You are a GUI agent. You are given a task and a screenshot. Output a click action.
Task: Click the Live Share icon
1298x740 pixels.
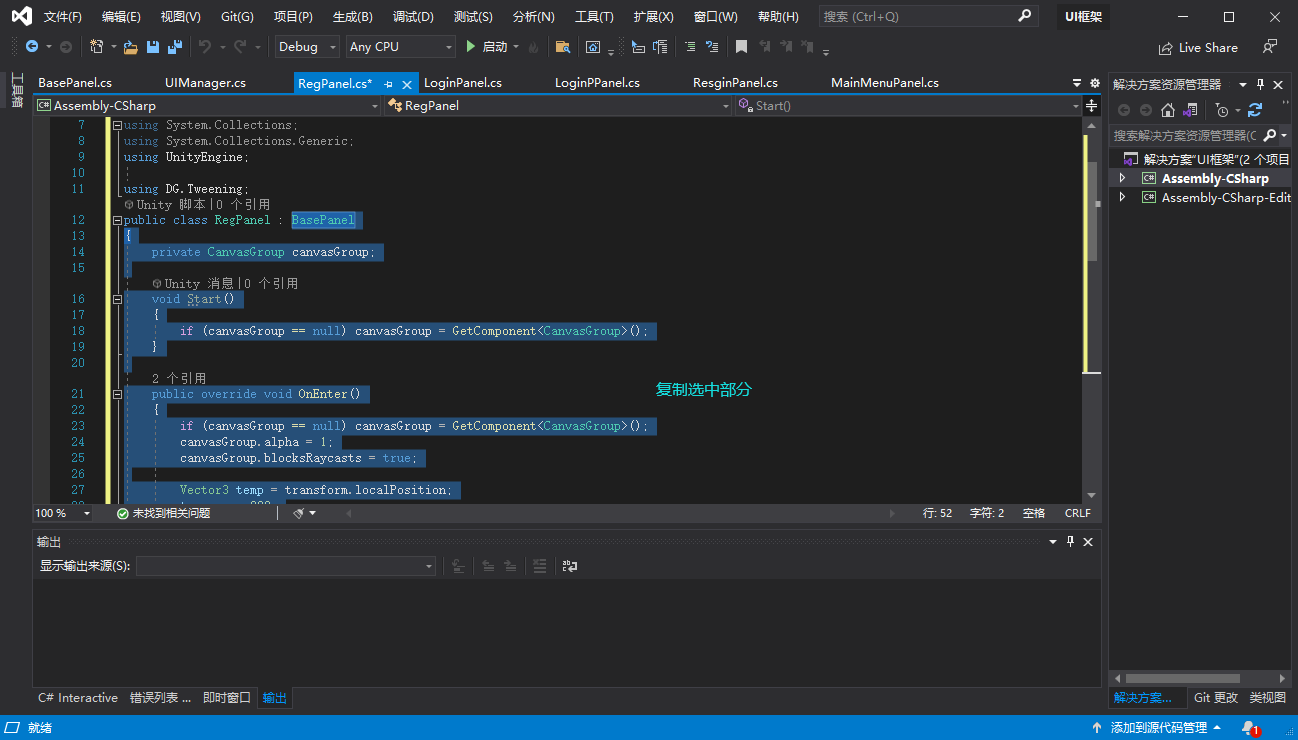pyautogui.click(x=1166, y=48)
